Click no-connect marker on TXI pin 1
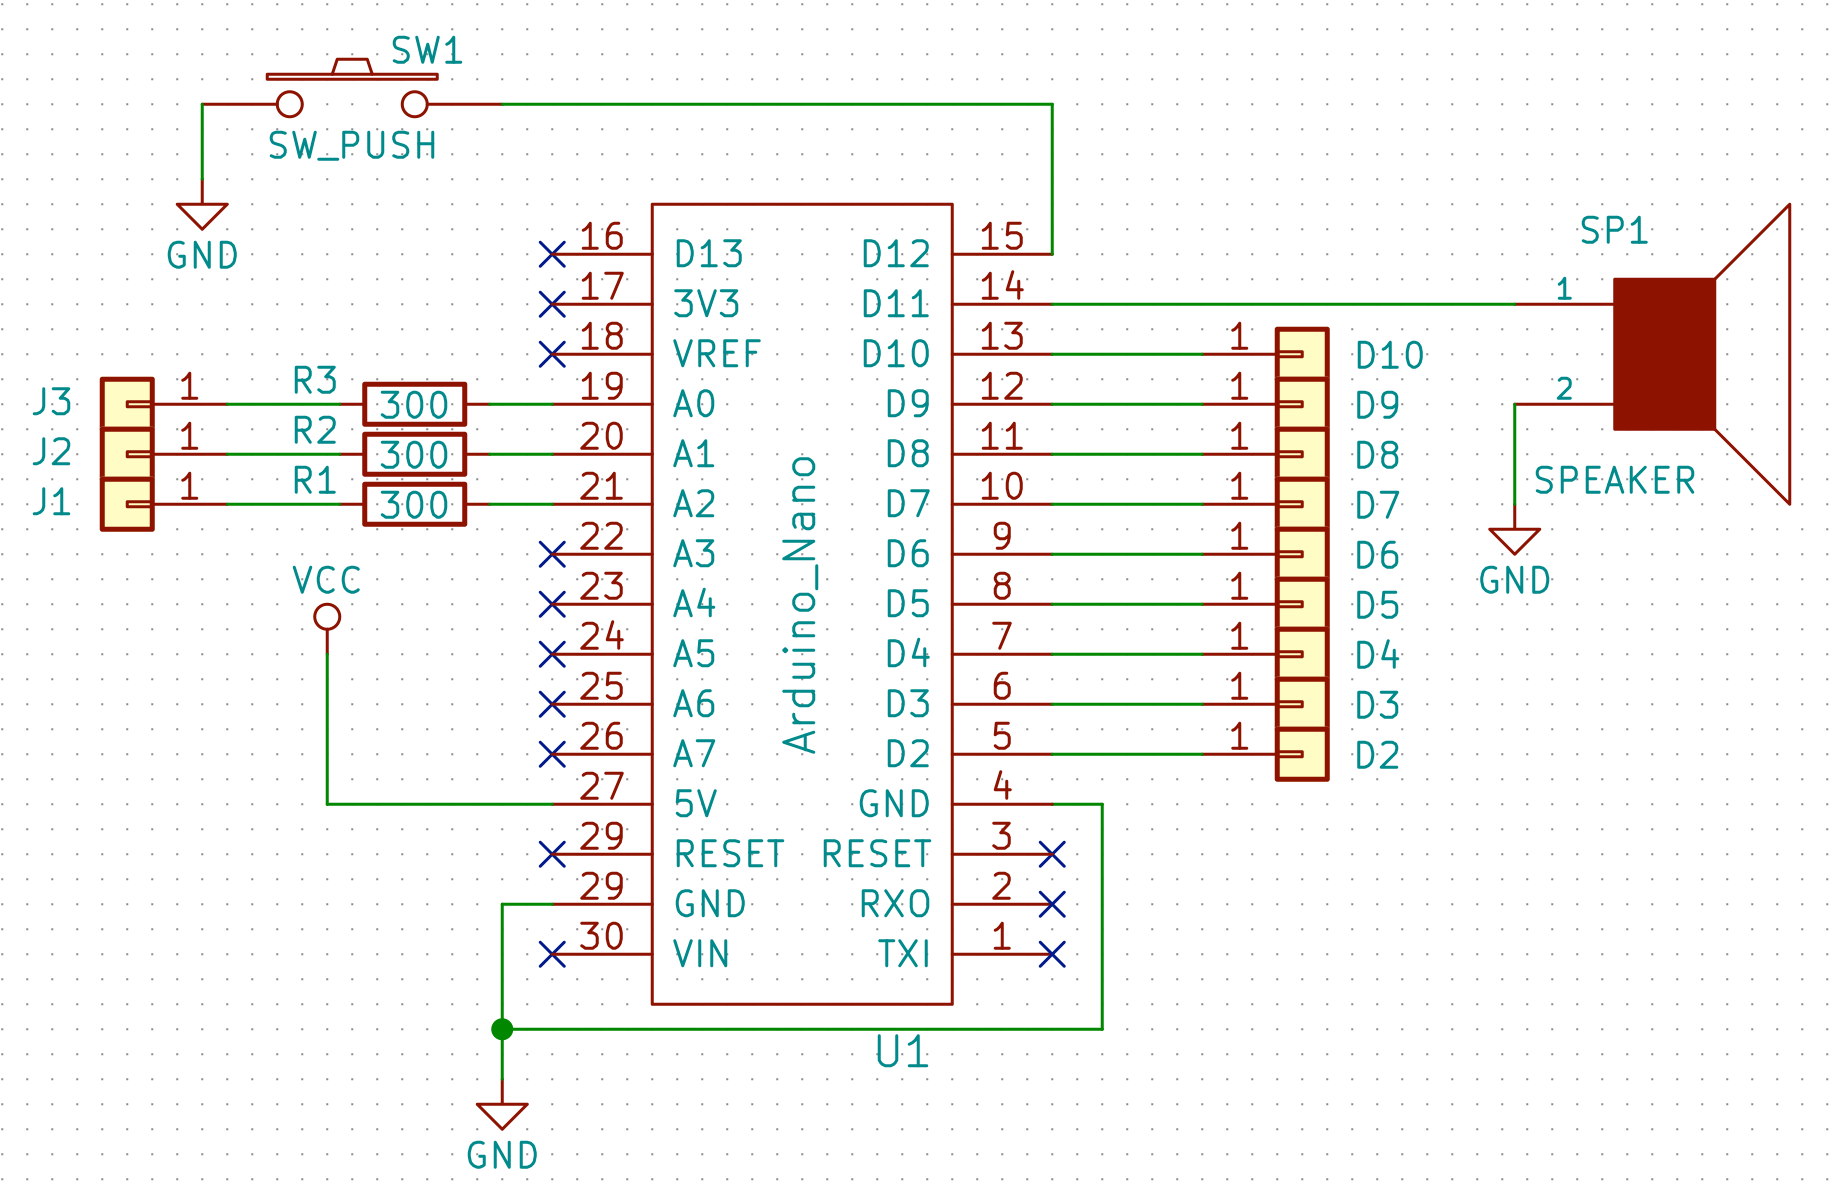This screenshot has width=1836, height=1190. (1052, 954)
